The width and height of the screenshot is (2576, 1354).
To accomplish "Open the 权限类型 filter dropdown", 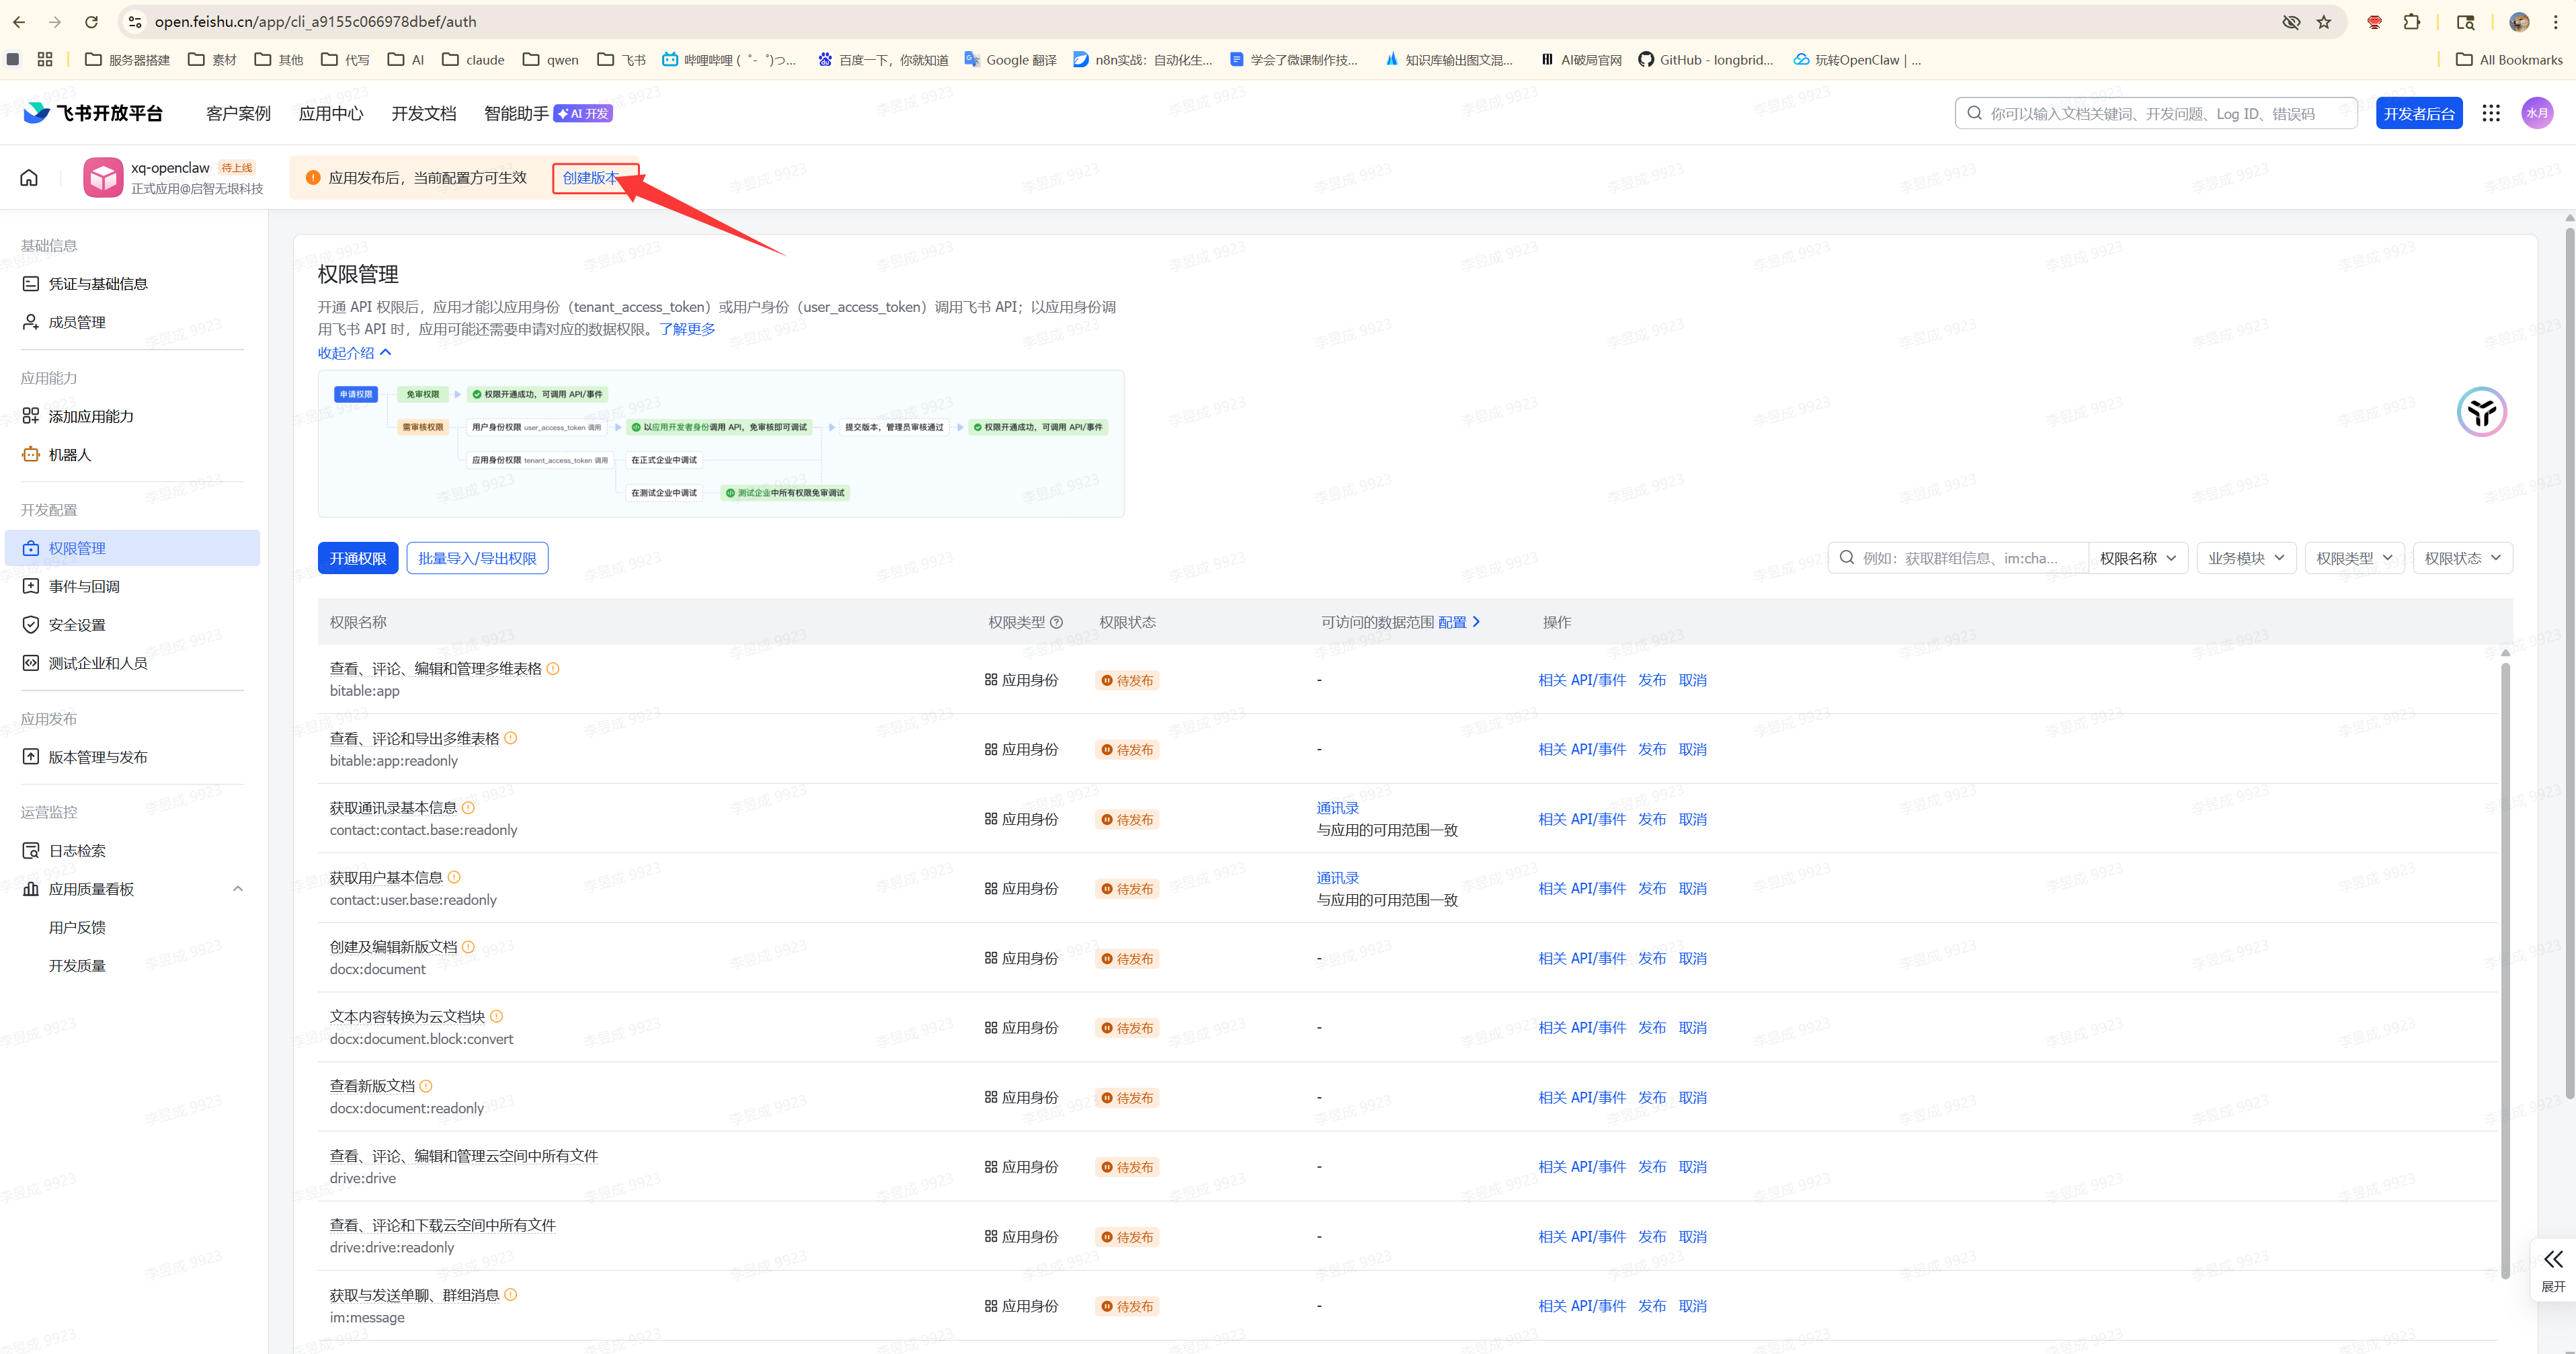I will (x=2354, y=558).
